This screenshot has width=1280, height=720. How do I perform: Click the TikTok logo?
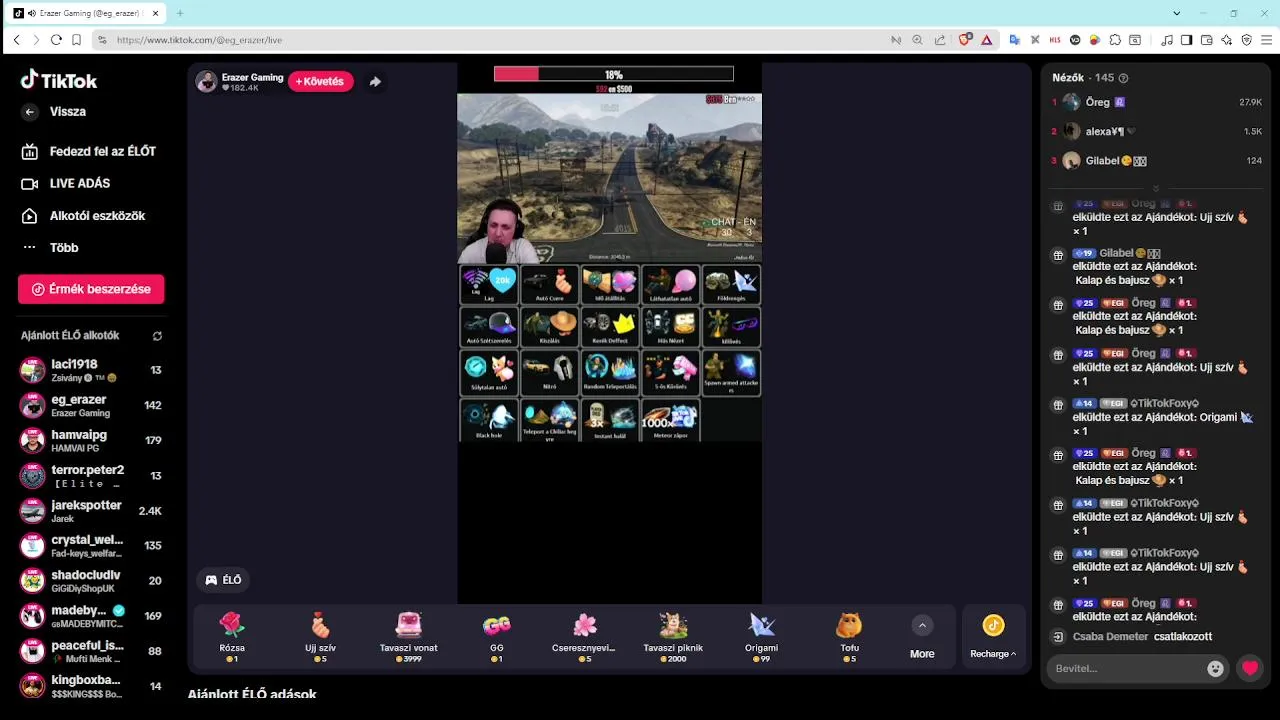click(x=59, y=81)
